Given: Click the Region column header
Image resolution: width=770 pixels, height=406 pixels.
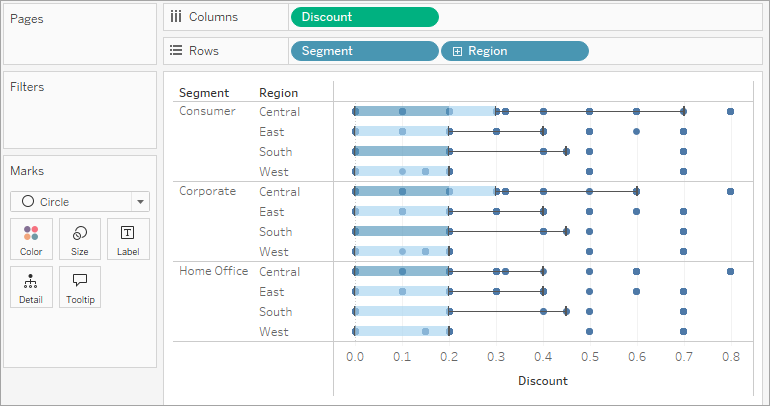Looking at the screenshot, I should tap(278, 93).
